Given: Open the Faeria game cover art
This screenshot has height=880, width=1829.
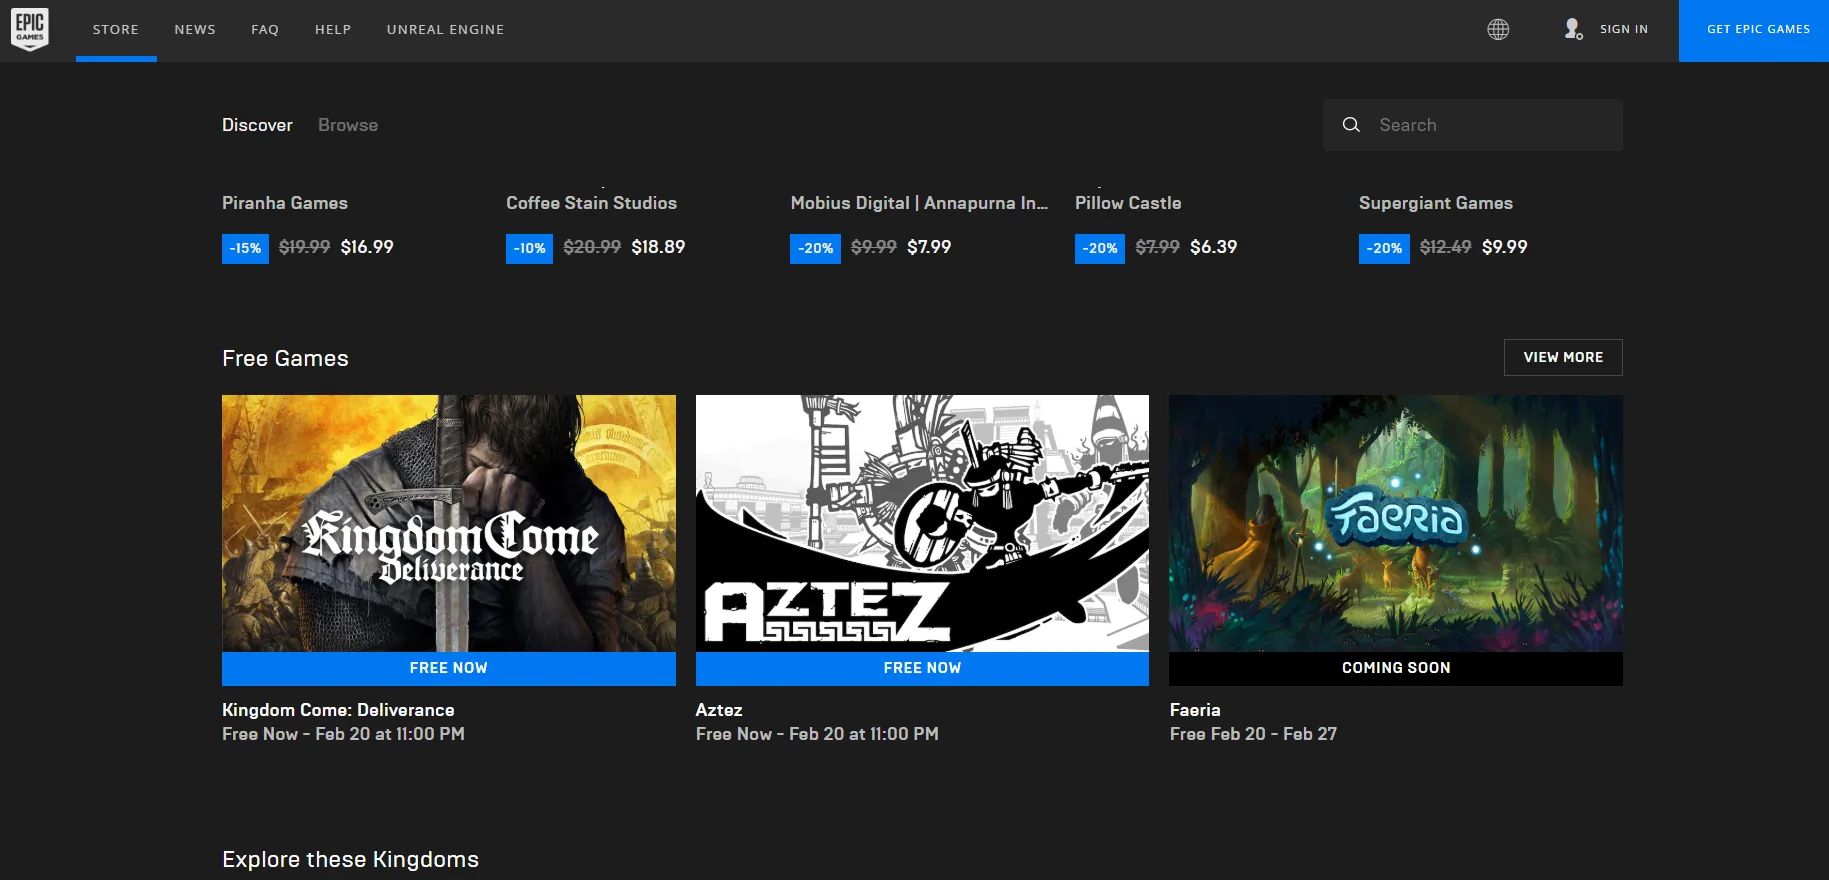Looking at the screenshot, I should click(x=1396, y=523).
